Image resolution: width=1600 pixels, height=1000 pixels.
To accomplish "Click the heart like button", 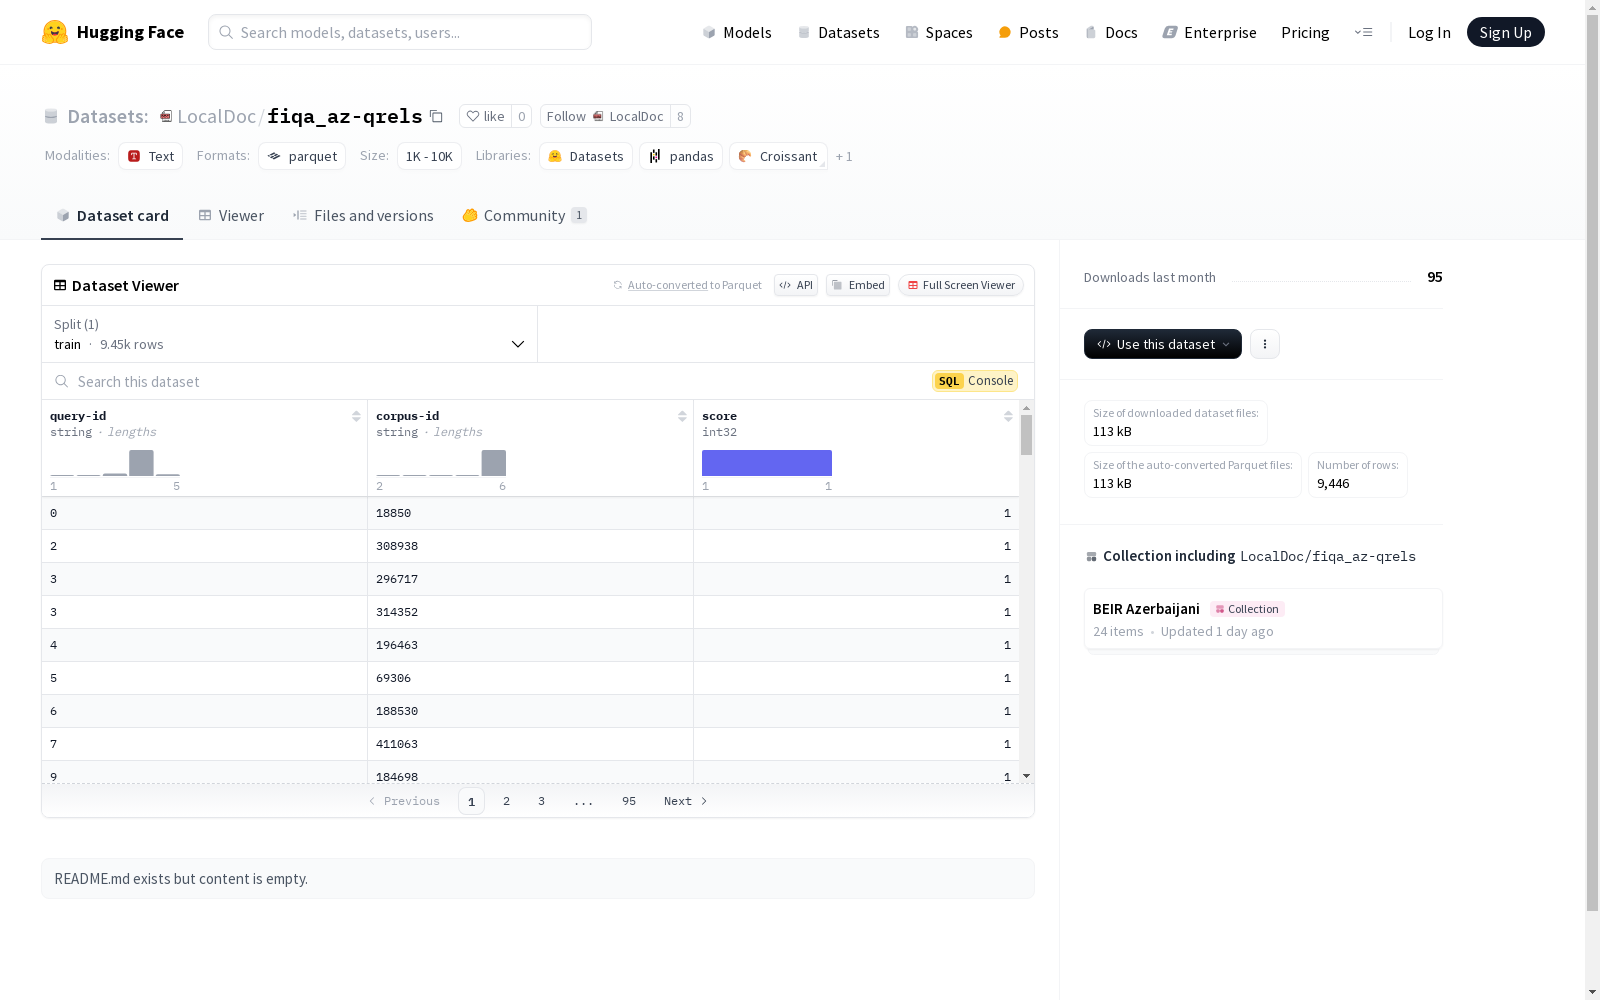I will (x=486, y=116).
